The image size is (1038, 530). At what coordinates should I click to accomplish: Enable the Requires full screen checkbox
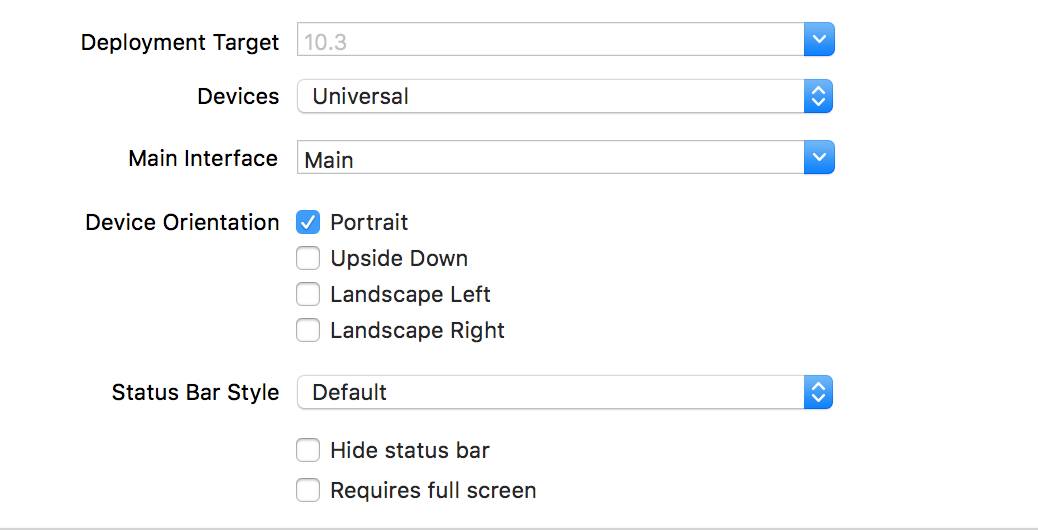[x=308, y=491]
